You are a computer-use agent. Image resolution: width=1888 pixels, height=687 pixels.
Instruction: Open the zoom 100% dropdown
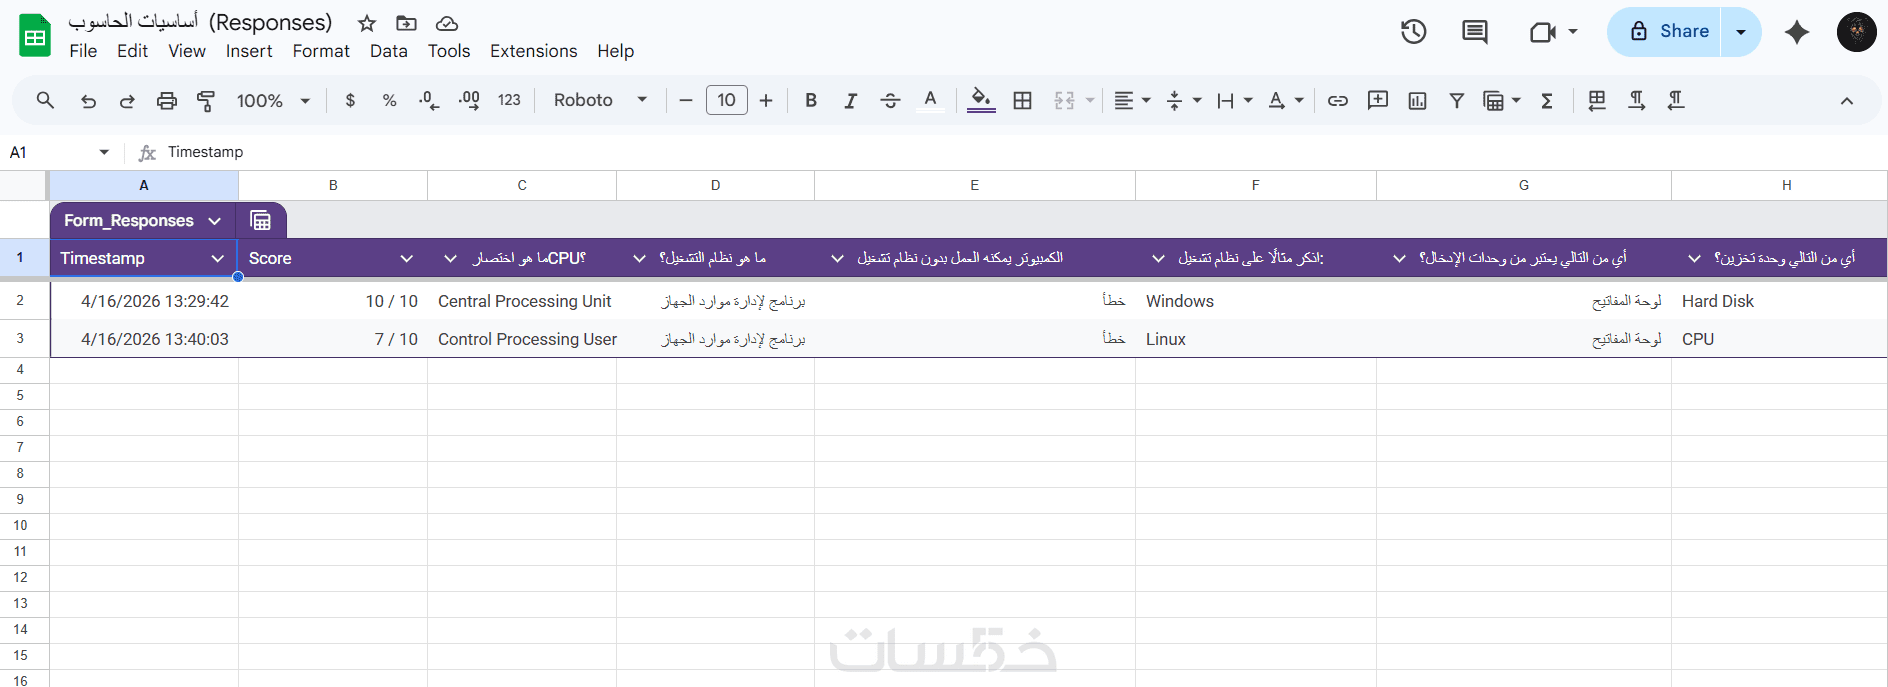pos(273,100)
